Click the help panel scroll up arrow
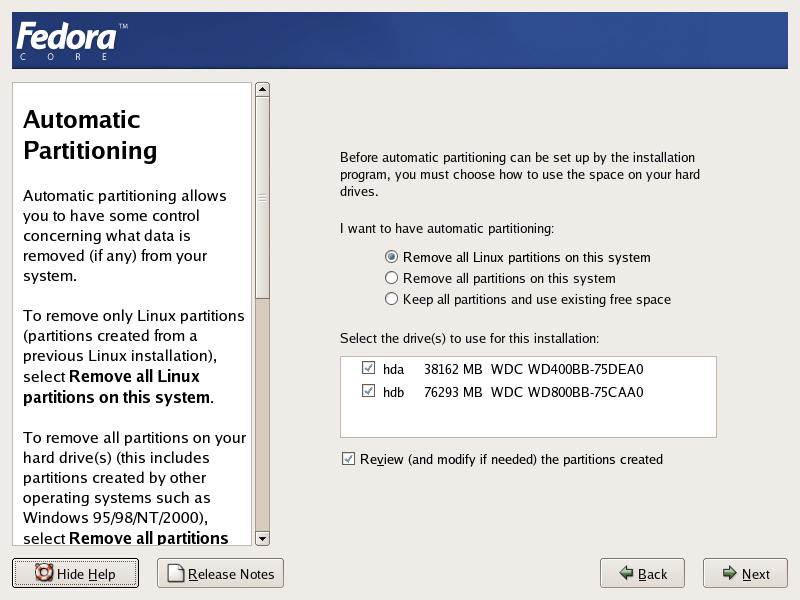The height and width of the screenshot is (600, 800). coord(262,90)
